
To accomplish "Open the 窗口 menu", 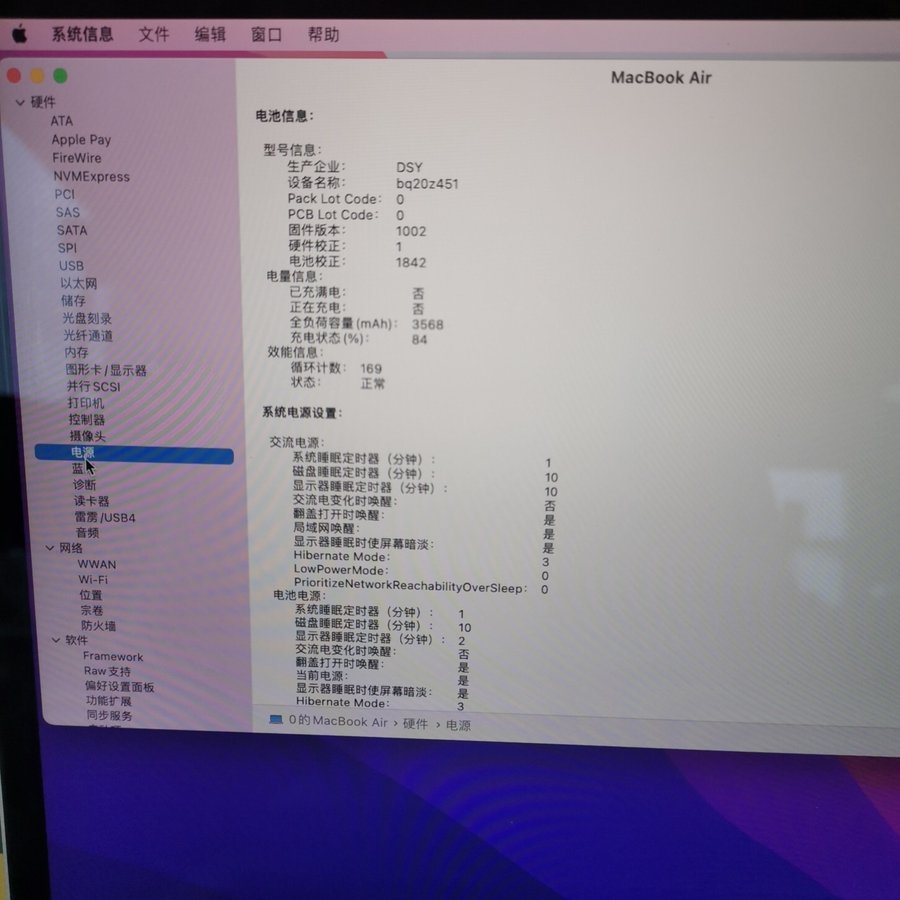I will point(266,35).
